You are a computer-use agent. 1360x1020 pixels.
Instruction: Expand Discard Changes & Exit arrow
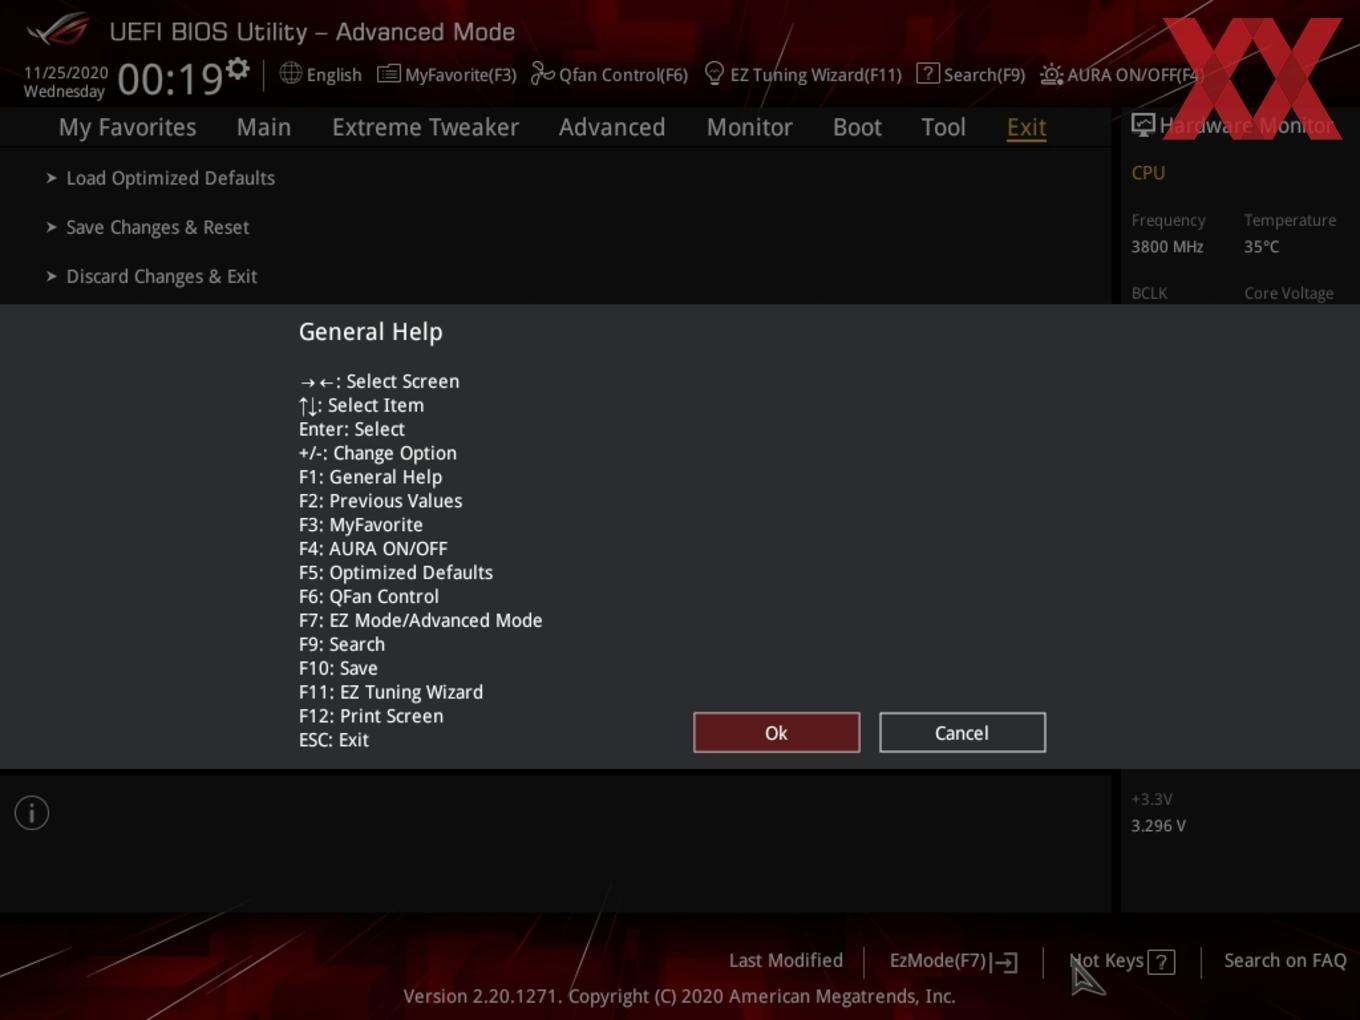(x=51, y=276)
